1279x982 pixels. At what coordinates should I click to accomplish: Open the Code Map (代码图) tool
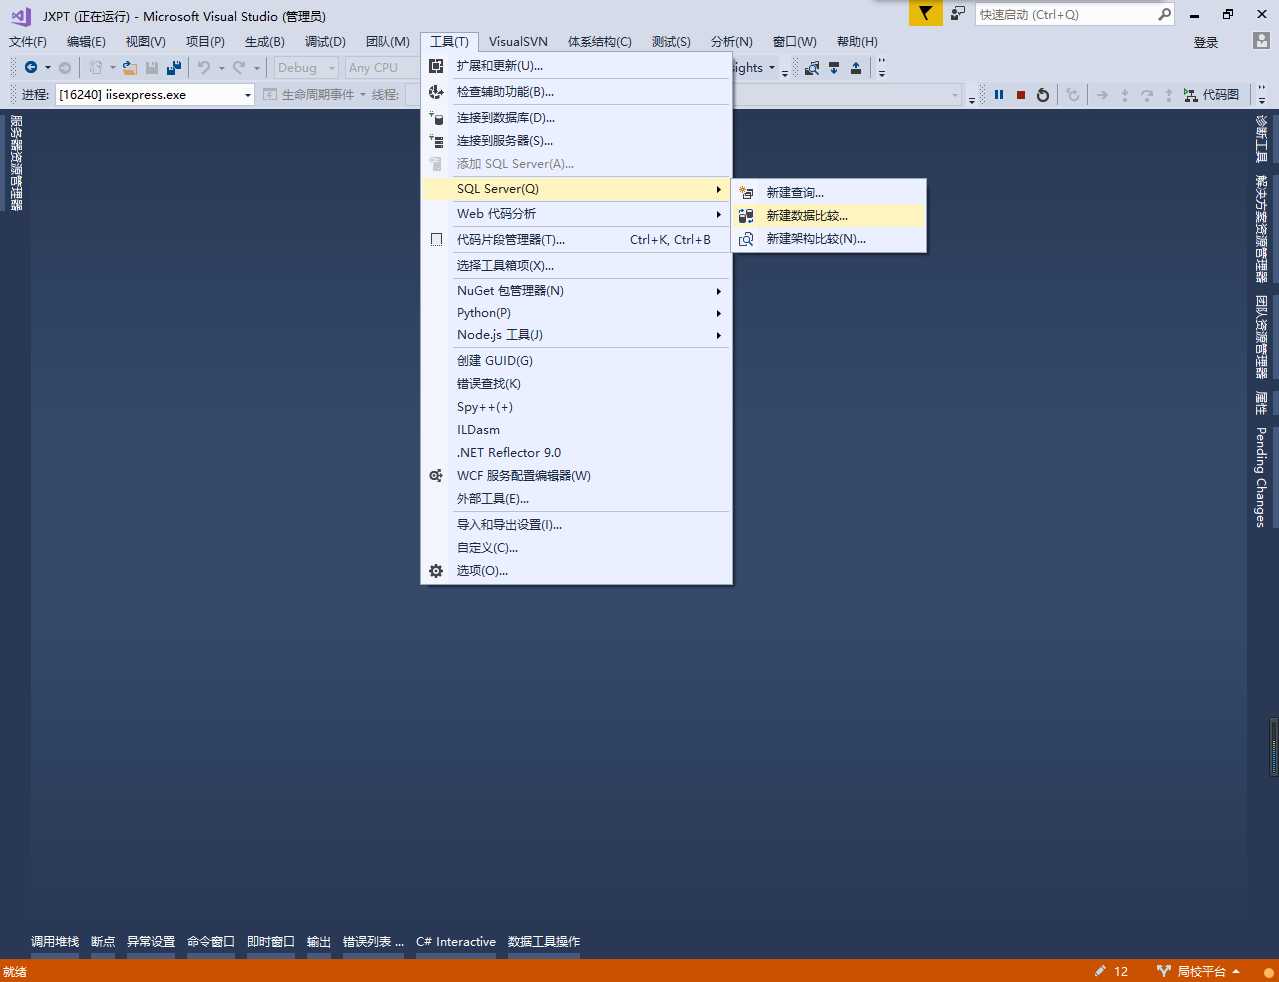coord(1212,95)
